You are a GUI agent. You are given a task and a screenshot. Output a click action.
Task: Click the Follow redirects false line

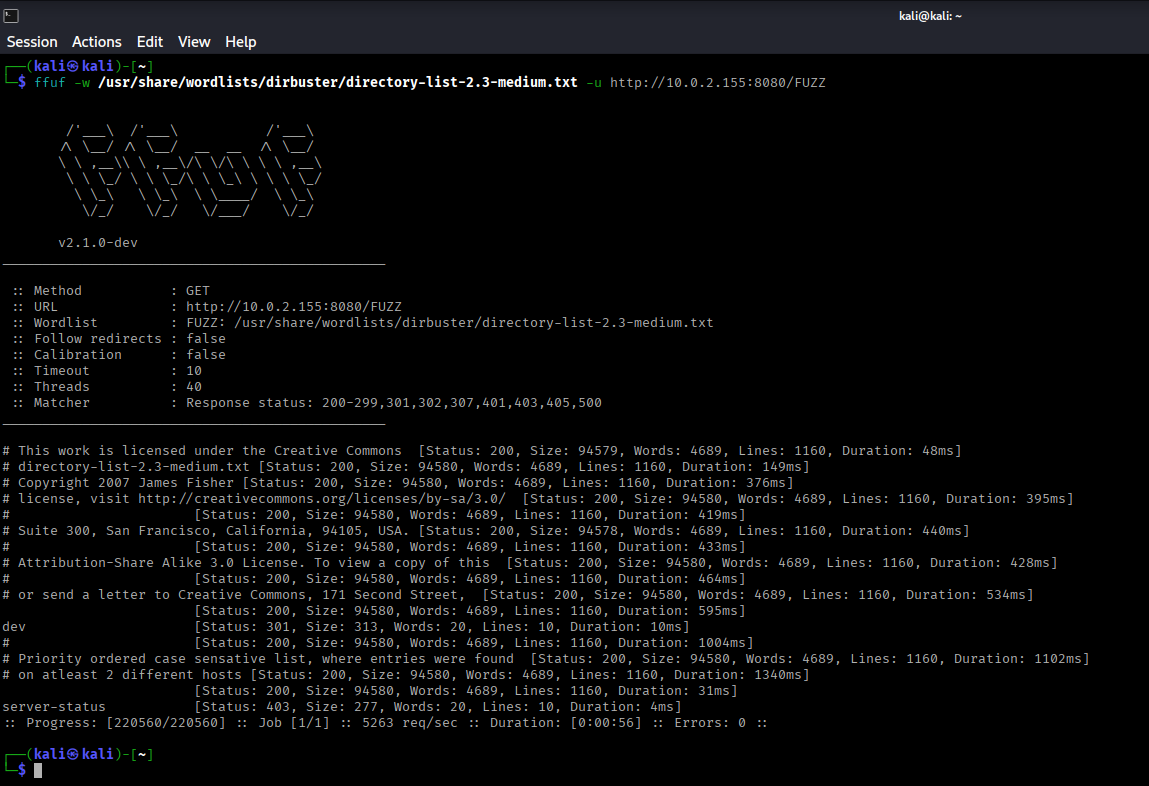(118, 339)
